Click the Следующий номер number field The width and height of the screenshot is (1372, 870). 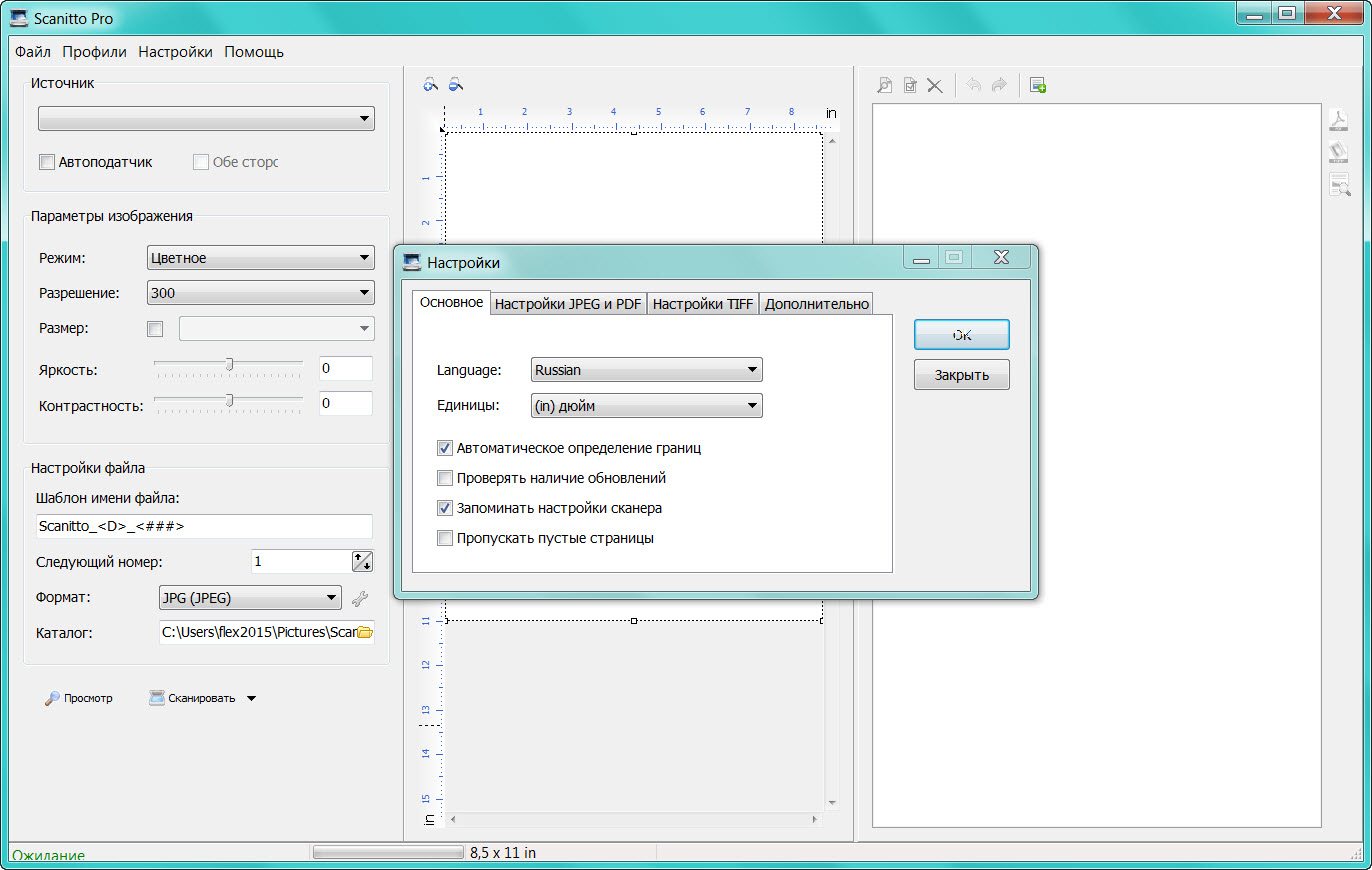tap(300, 562)
